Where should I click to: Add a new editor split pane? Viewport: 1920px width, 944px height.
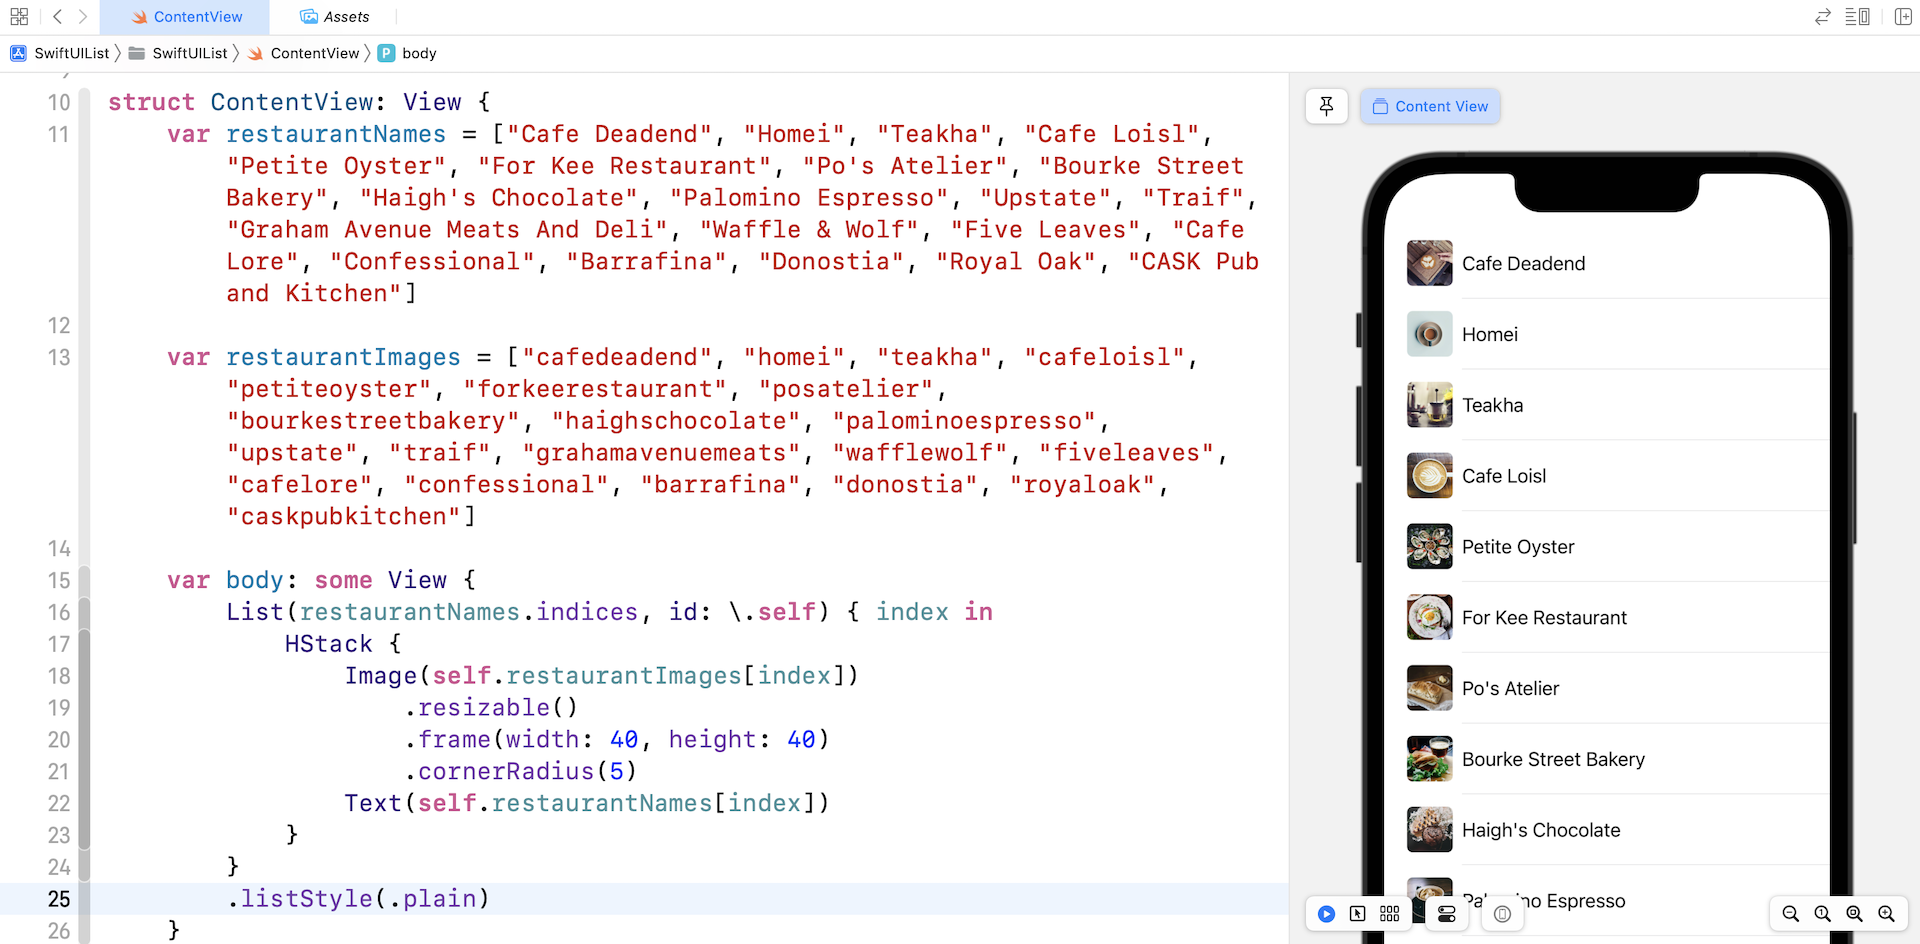click(x=1905, y=16)
